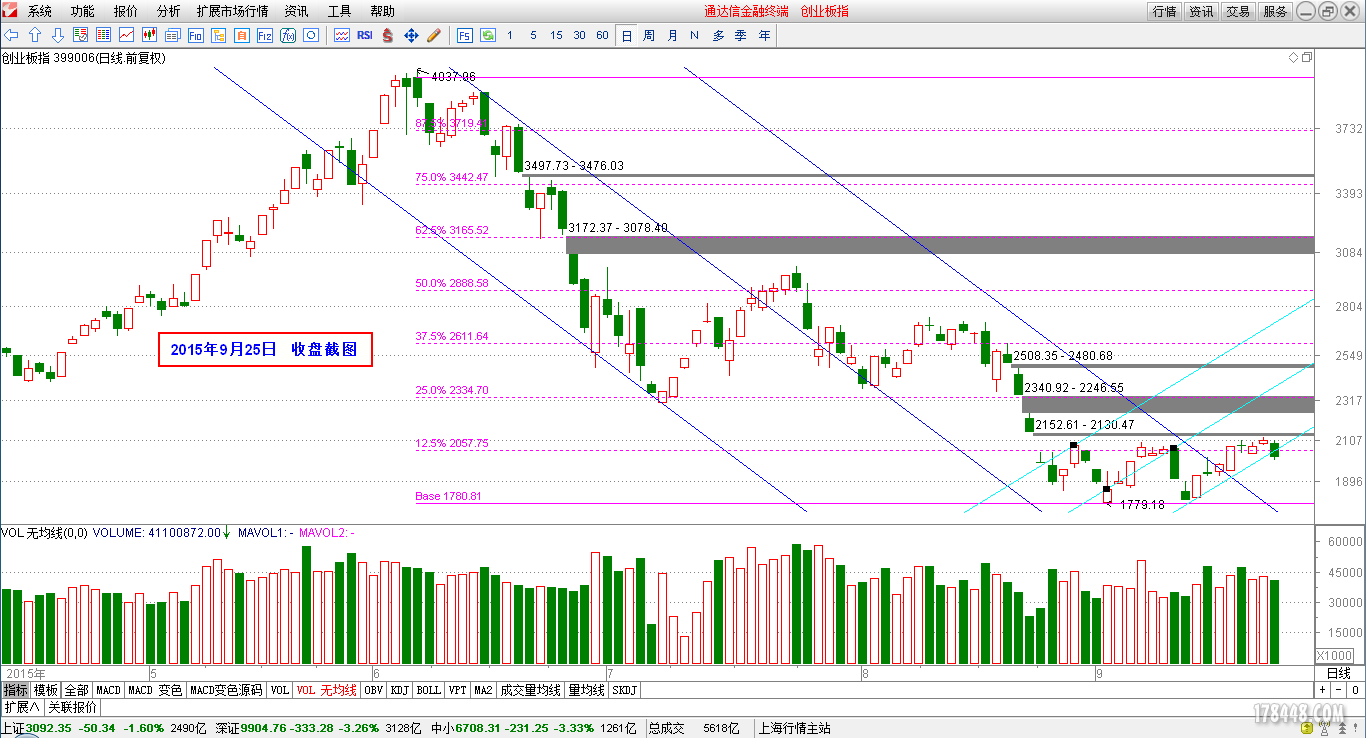Select the monthly 月 period
Viewport: 1366px width, 738px height.
[672, 35]
